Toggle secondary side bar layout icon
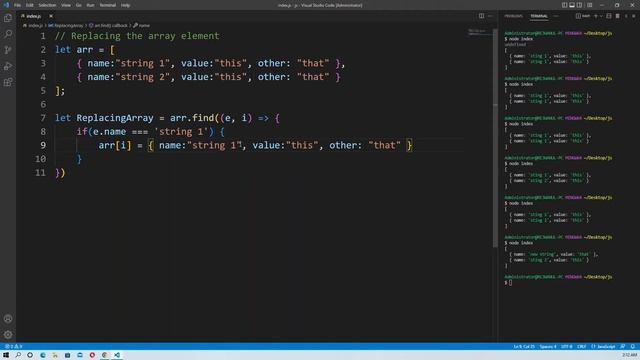640x360 pixels. coord(579,5)
